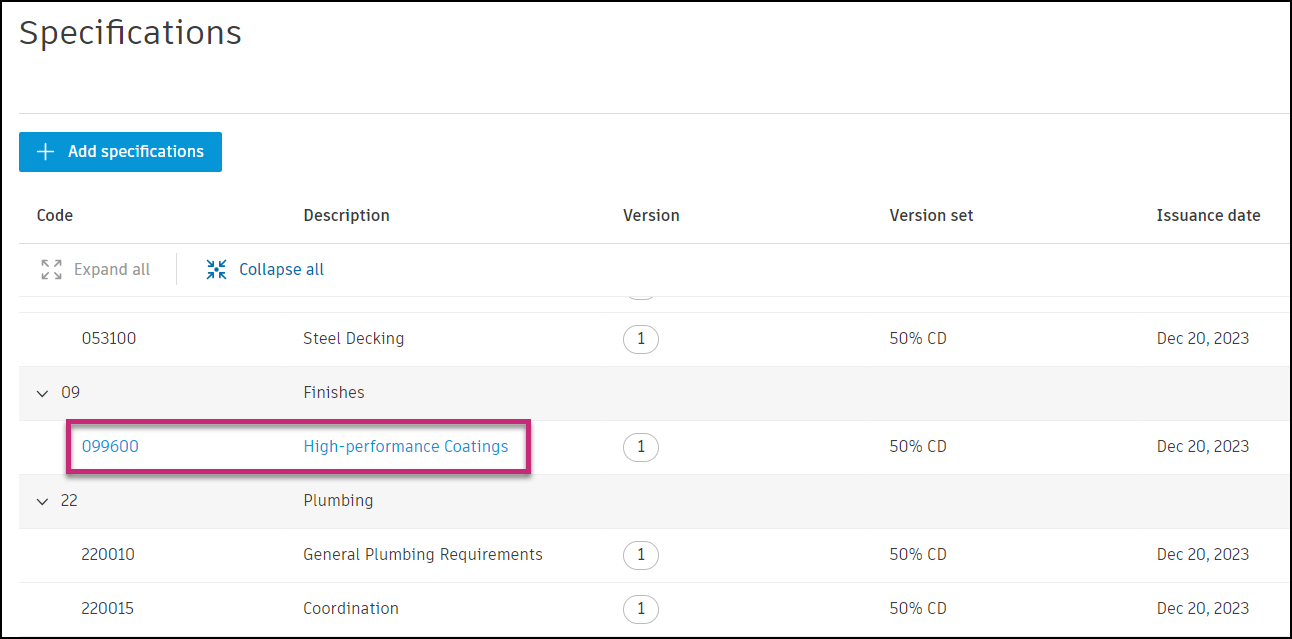Image resolution: width=1292 pixels, height=639 pixels.
Task: Open version badge for High-performance Coatings
Action: tap(640, 447)
